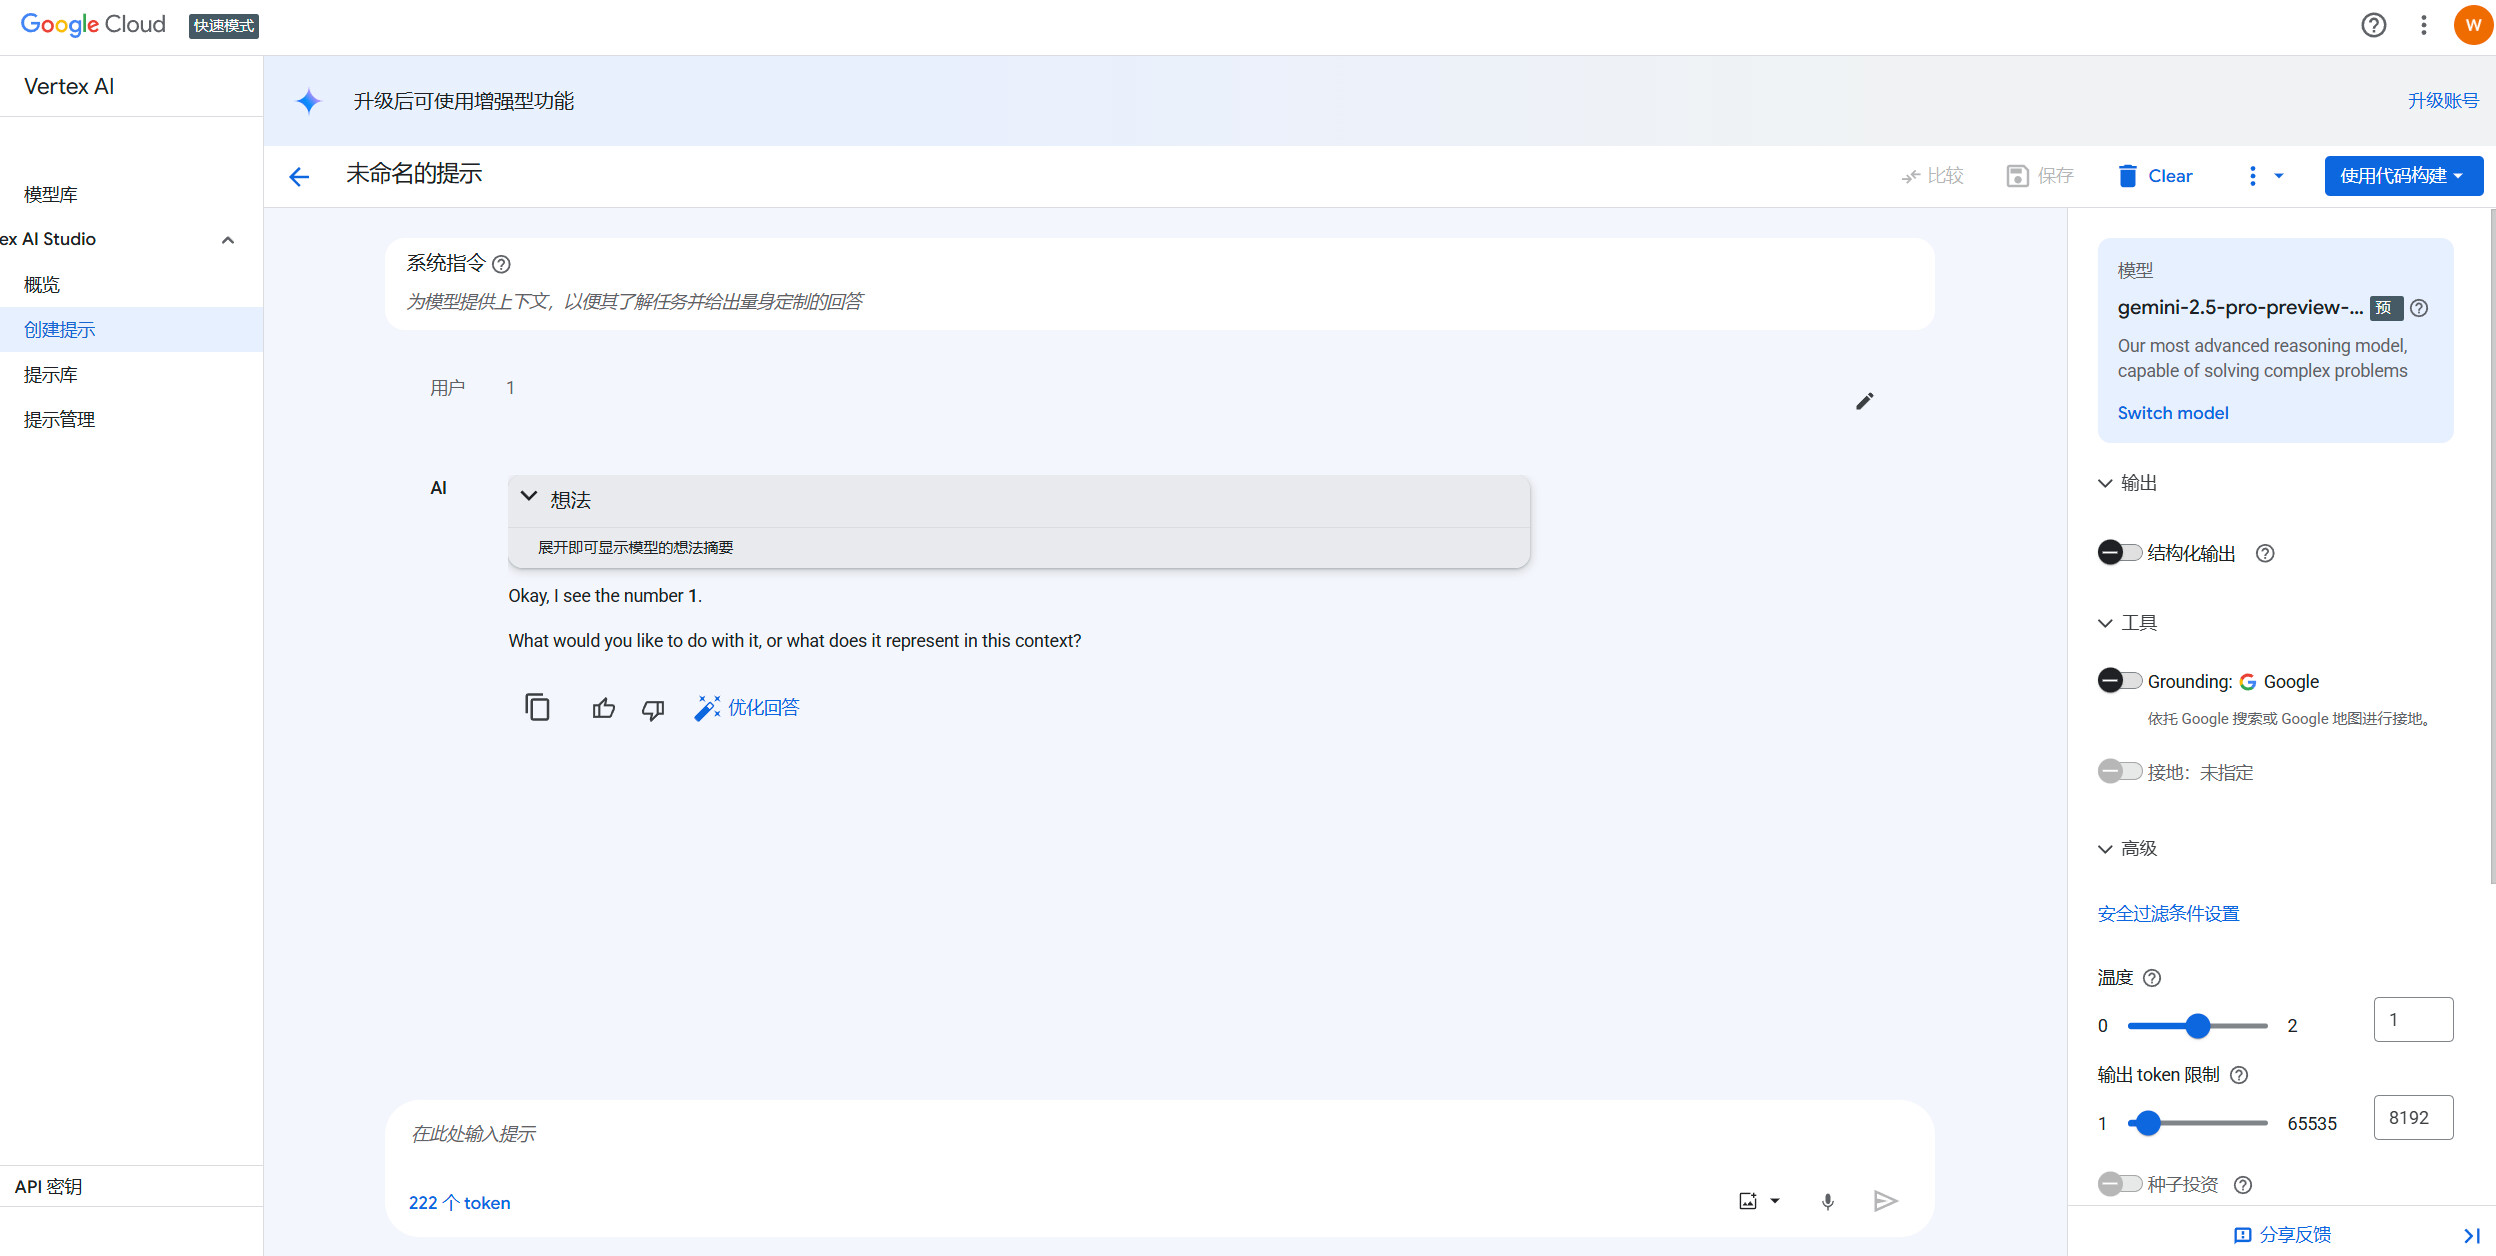
Task: Click the back arrow beside 未命名的提示
Action: coord(299,177)
